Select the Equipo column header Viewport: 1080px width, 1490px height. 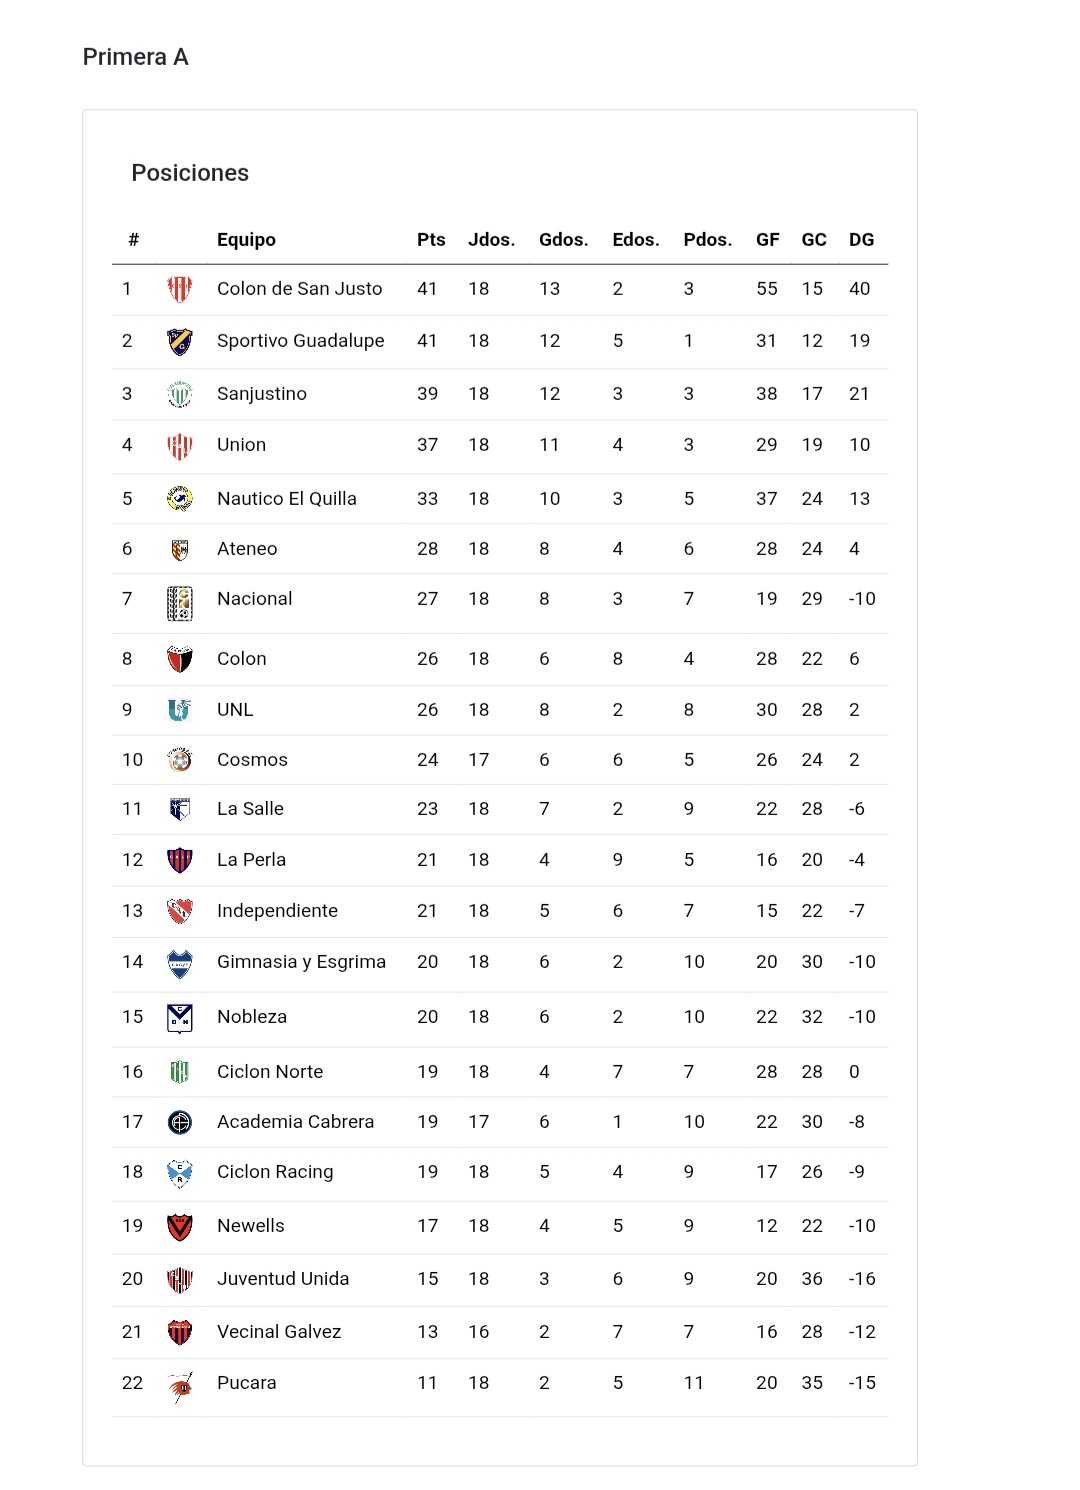coord(246,240)
